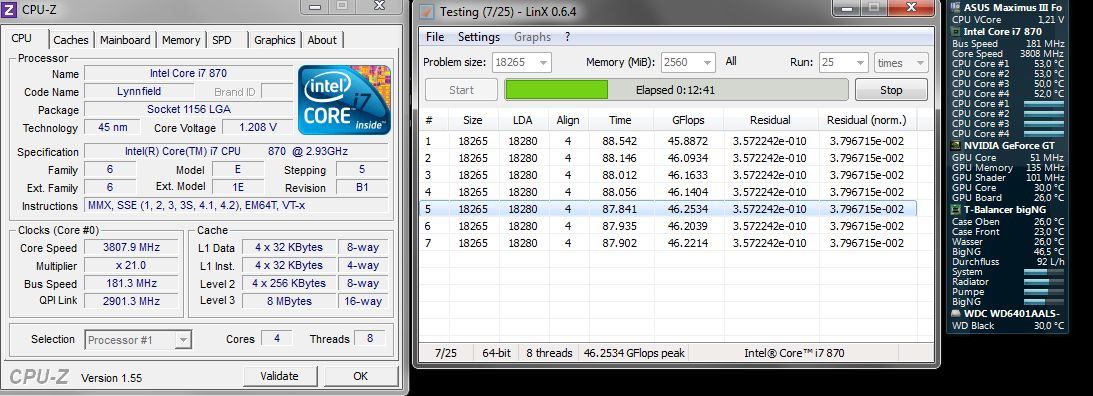Click the Residual (norm.) column header
The height and width of the screenshot is (396, 1093).
tap(866, 120)
